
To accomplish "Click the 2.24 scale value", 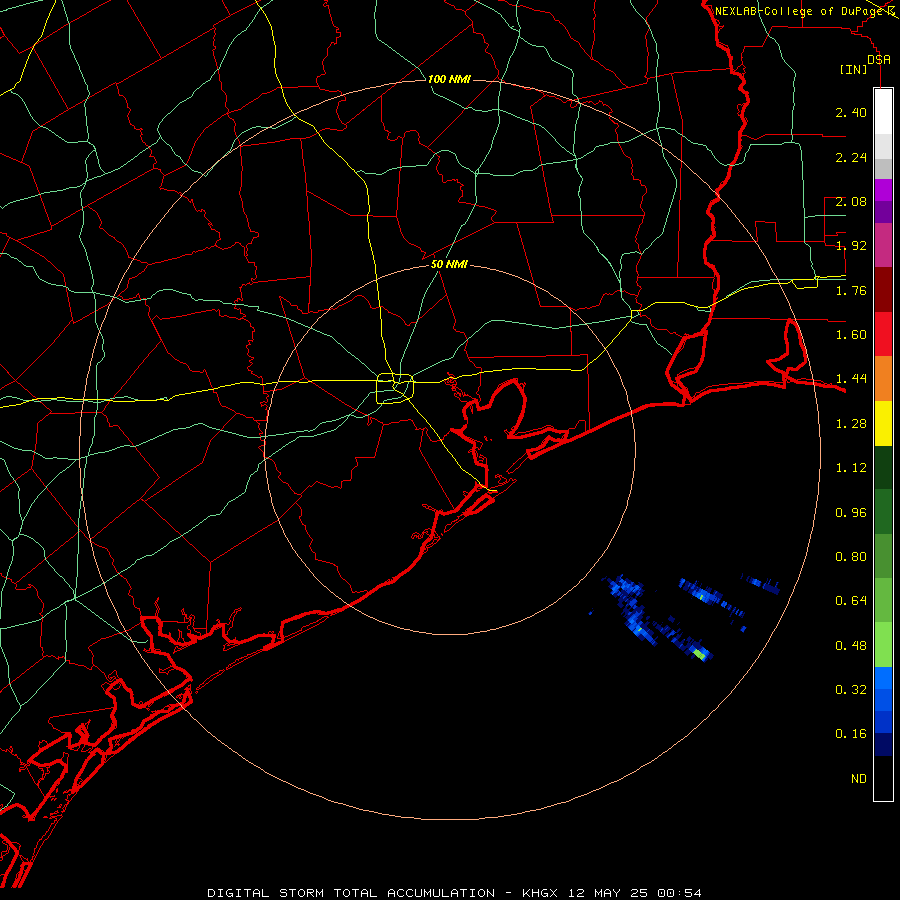I will point(851,157).
